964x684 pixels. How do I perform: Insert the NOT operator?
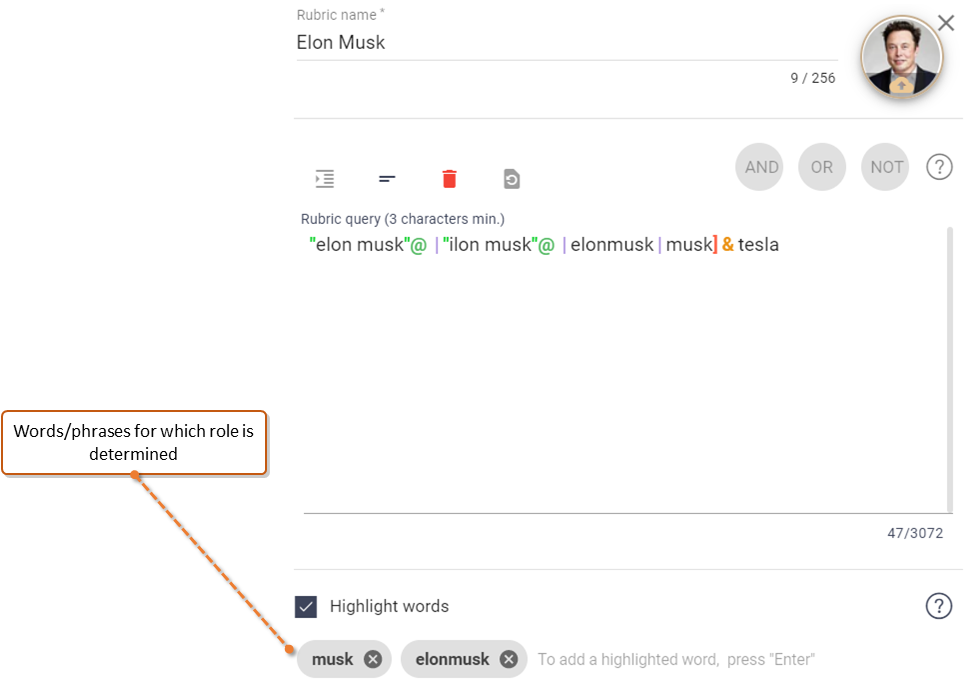tap(885, 167)
